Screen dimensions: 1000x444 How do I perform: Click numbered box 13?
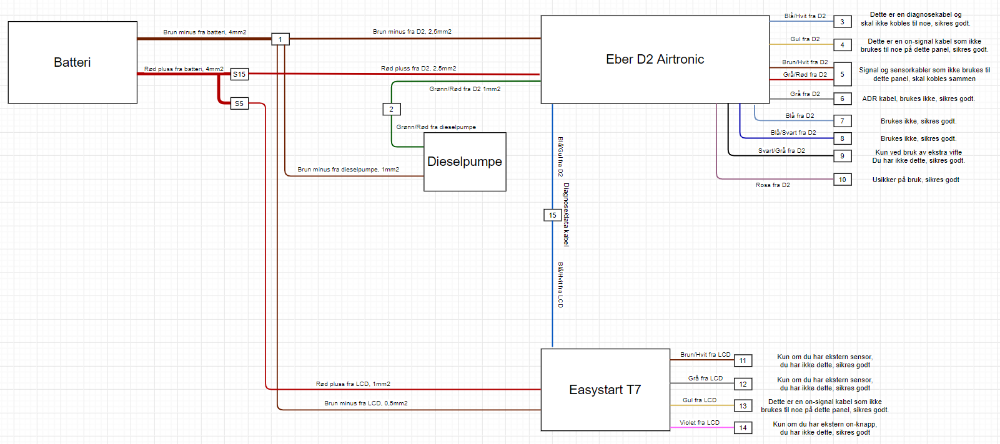click(743, 406)
